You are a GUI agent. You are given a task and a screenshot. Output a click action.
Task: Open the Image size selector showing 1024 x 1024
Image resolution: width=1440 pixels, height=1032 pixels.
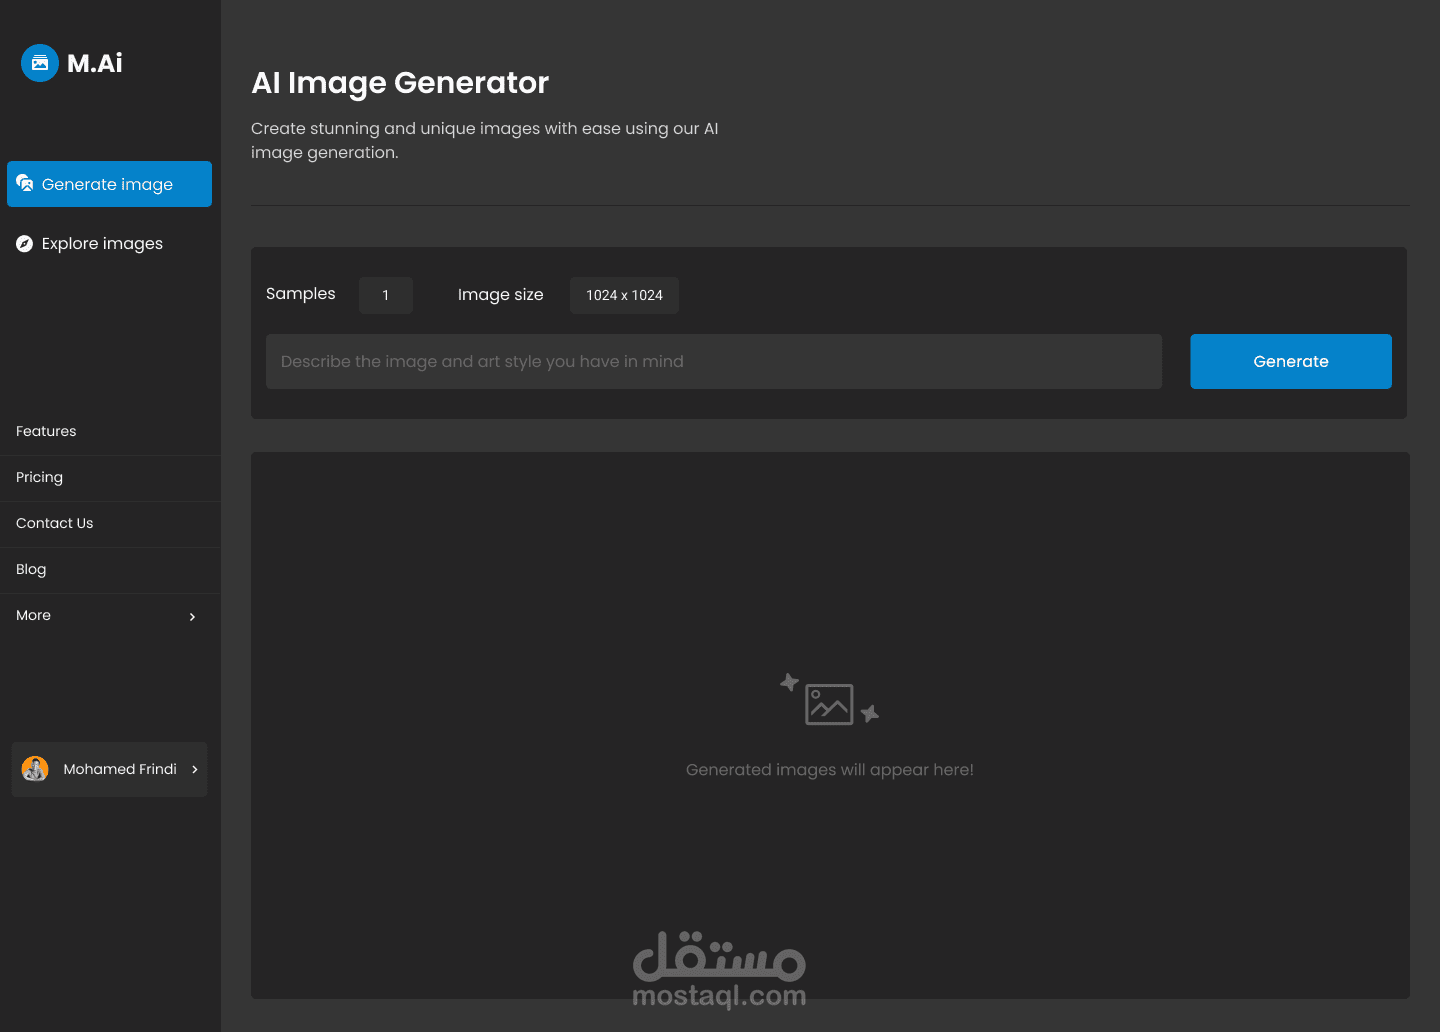(624, 295)
